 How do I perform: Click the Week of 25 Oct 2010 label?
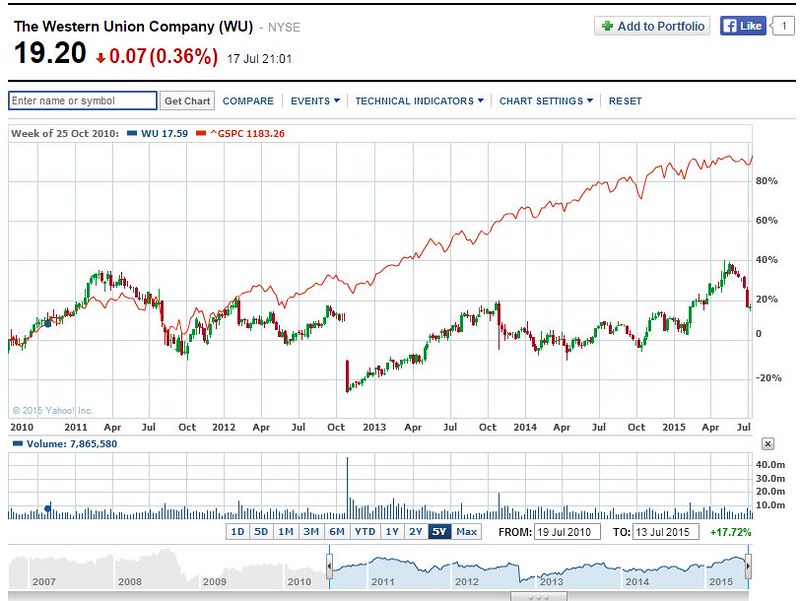(65, 134)
